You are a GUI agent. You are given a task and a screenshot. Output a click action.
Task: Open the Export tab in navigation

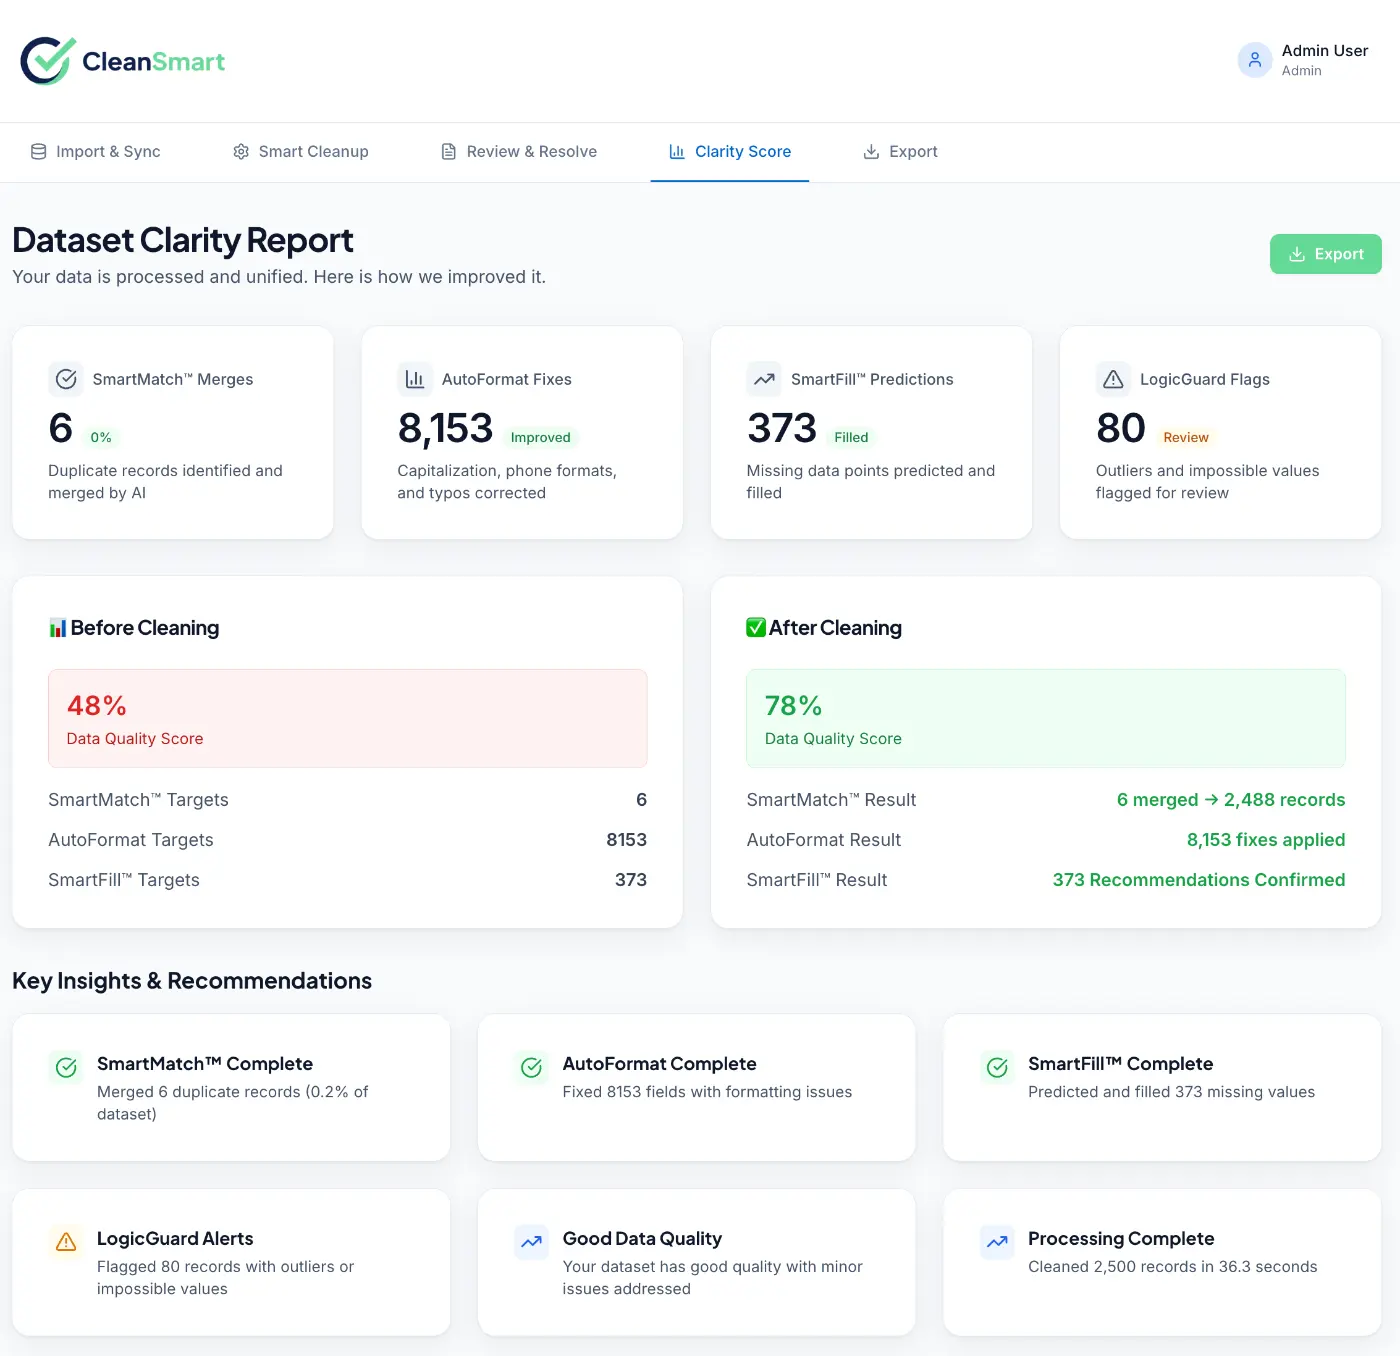[x=900, y=152]
